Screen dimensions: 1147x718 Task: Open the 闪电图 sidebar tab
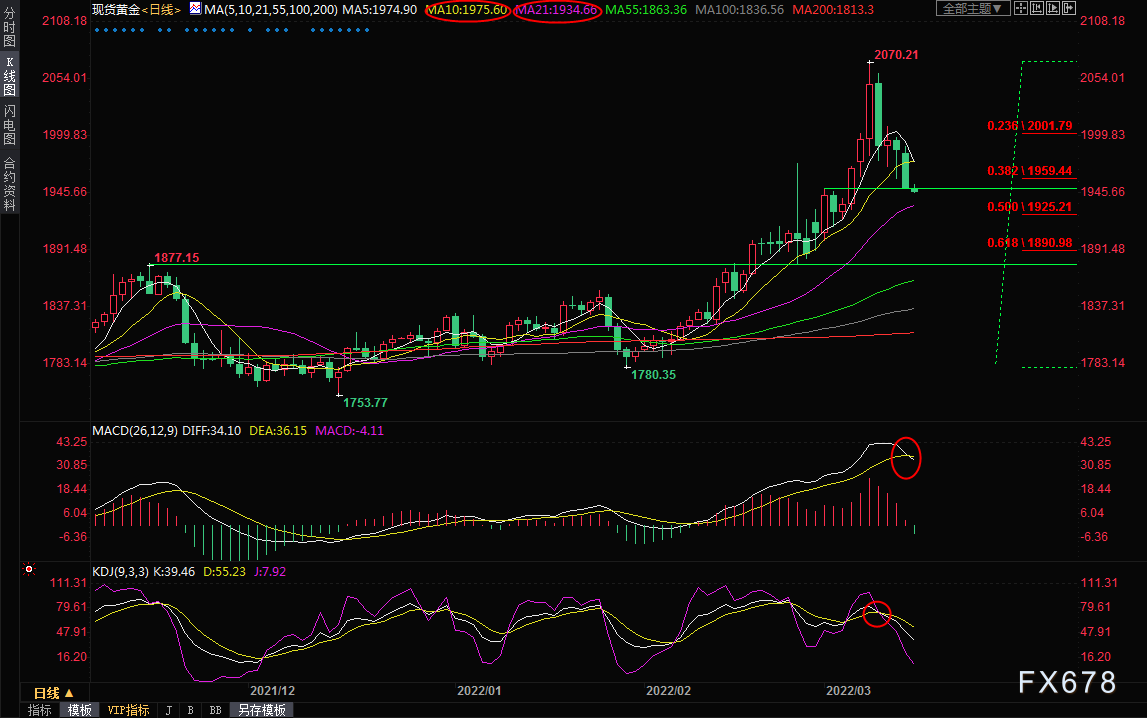[10, 124]
